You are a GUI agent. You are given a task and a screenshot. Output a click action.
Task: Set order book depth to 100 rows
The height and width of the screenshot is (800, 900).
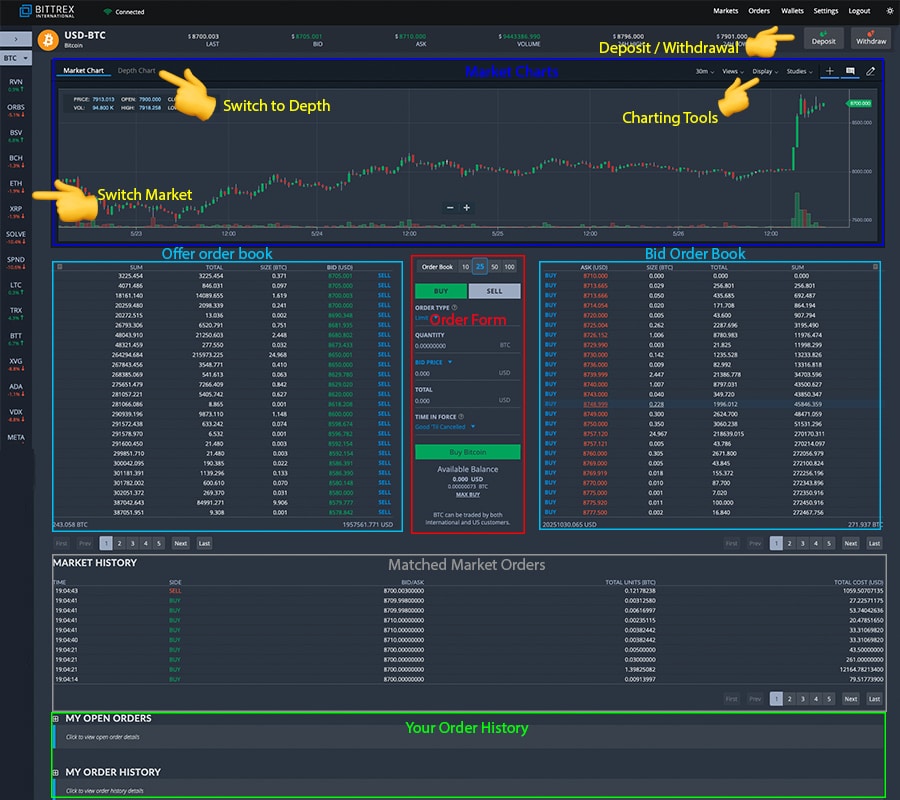point(510,267)
